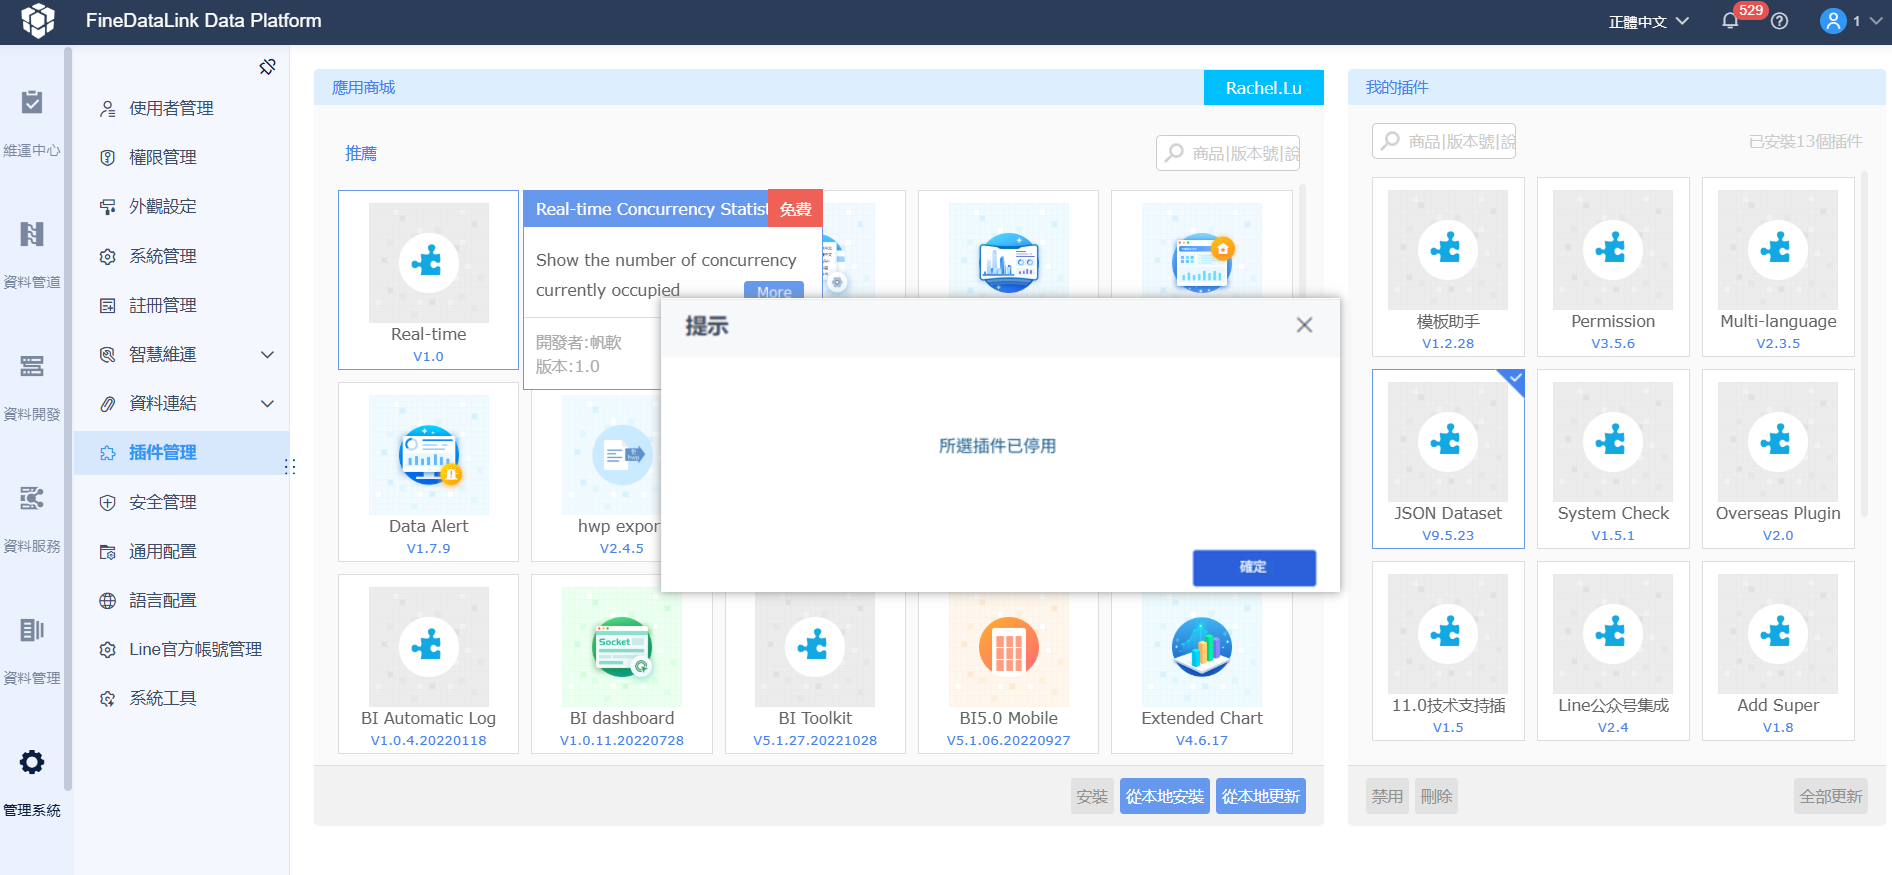Toggle selection of JSON Dataset plugin
Viewport: 1892px width, 875px height.
[1448, 459]
